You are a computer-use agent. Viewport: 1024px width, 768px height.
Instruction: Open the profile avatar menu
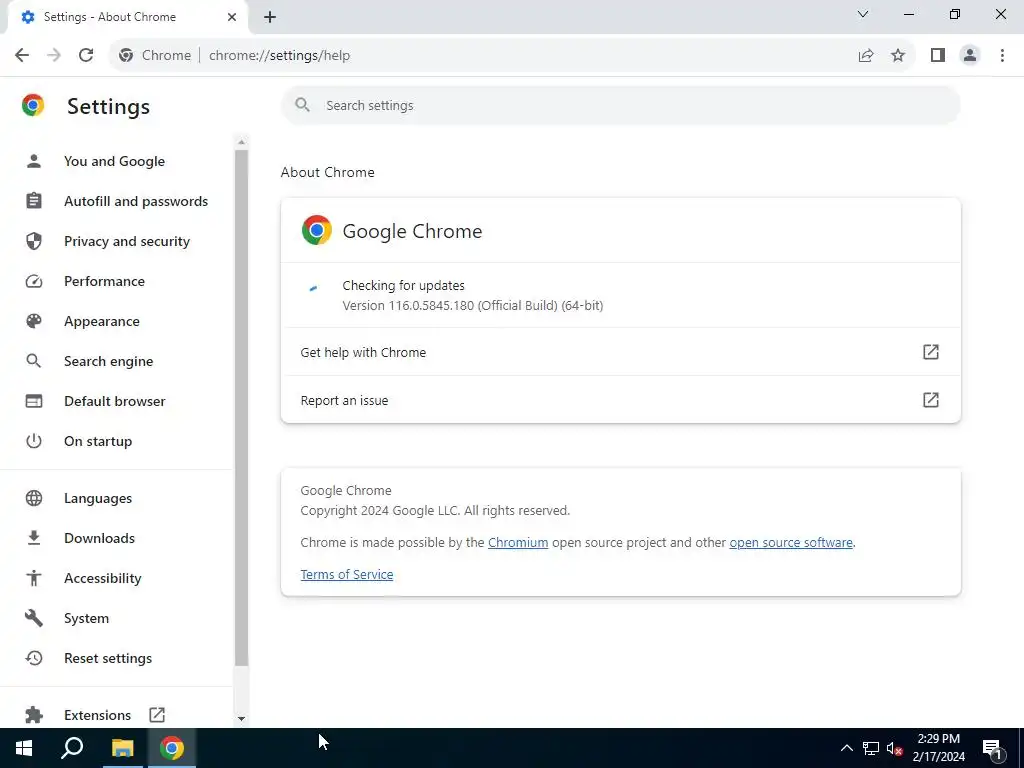point(970,56)
